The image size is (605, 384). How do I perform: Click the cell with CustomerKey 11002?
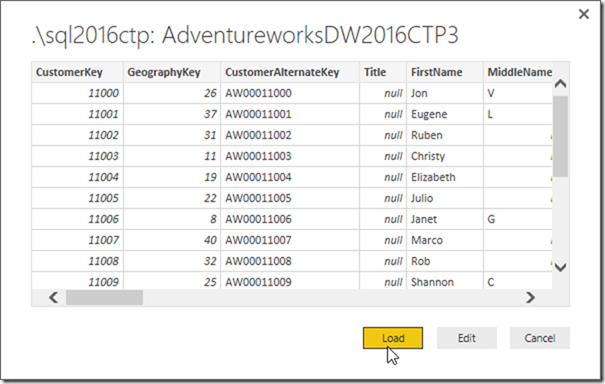pos(78,135)
